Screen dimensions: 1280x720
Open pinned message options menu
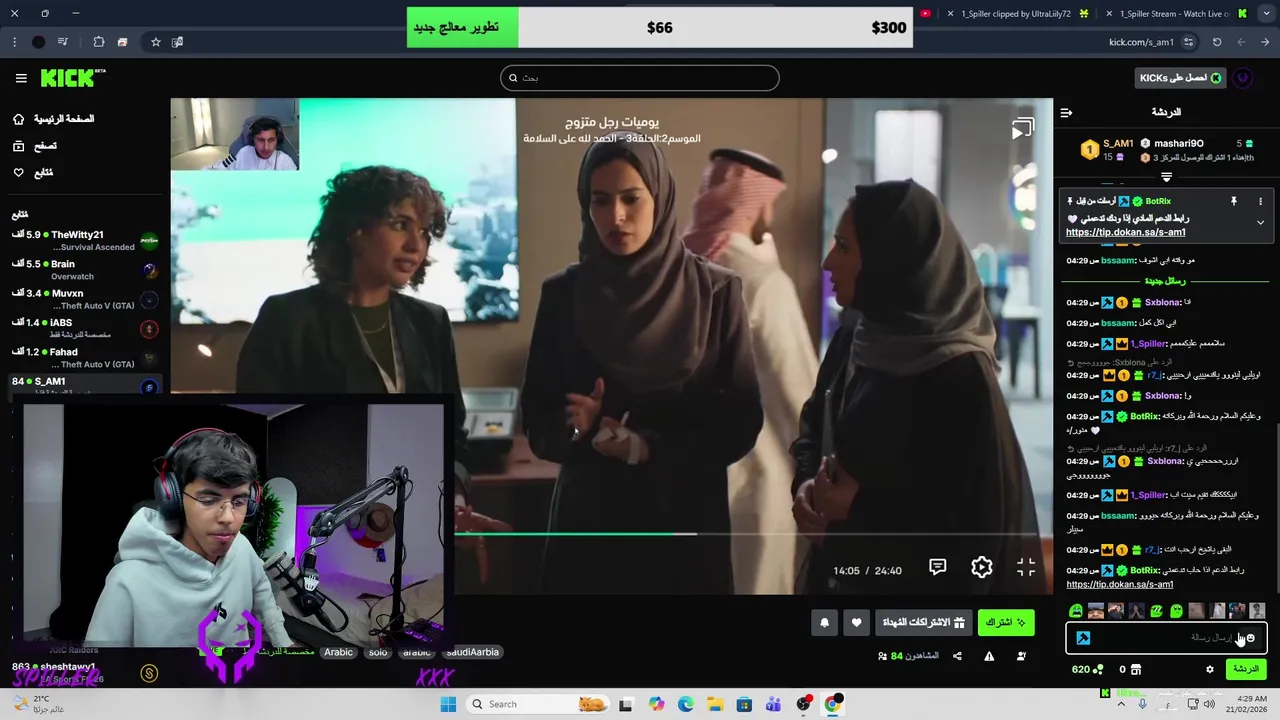pos(1260,201)
